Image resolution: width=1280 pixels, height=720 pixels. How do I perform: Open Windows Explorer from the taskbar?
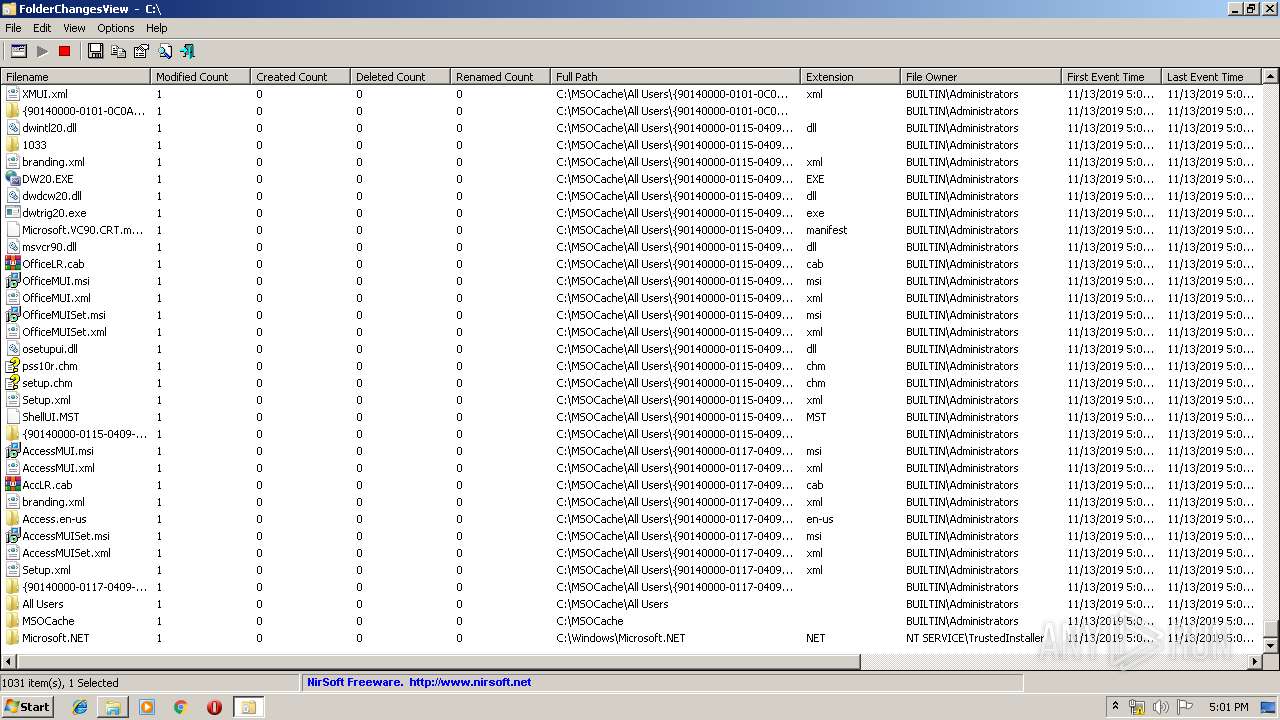(113, 707)
